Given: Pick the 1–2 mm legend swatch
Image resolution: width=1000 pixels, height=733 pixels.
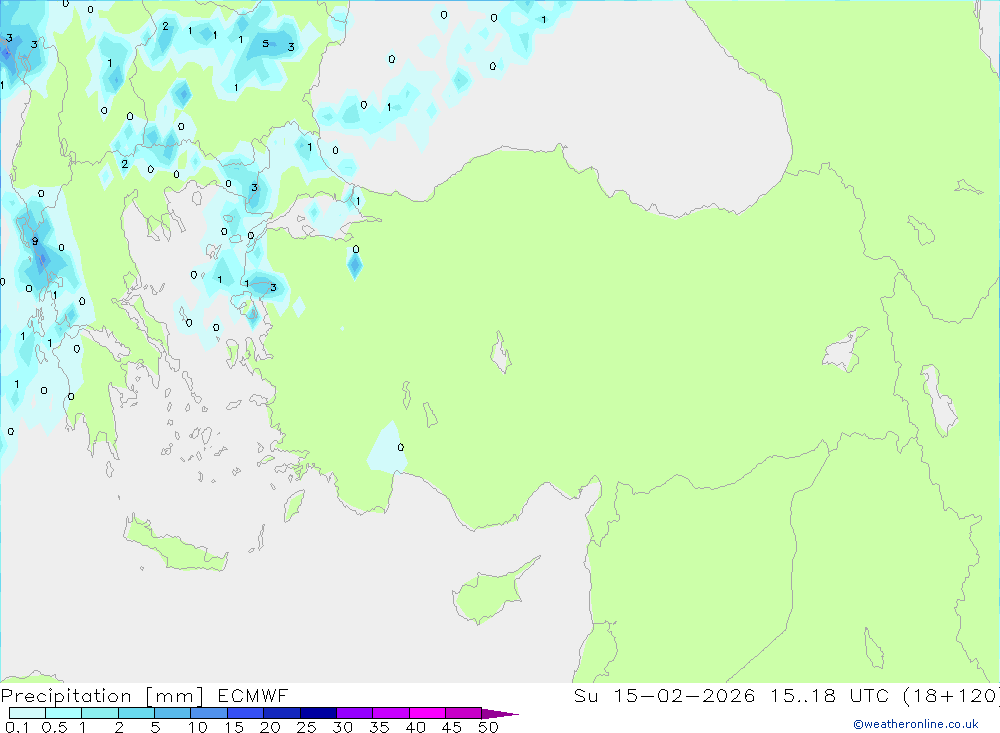Looking at the screenshot, I should pyautogui.click(x=99, y=713).
